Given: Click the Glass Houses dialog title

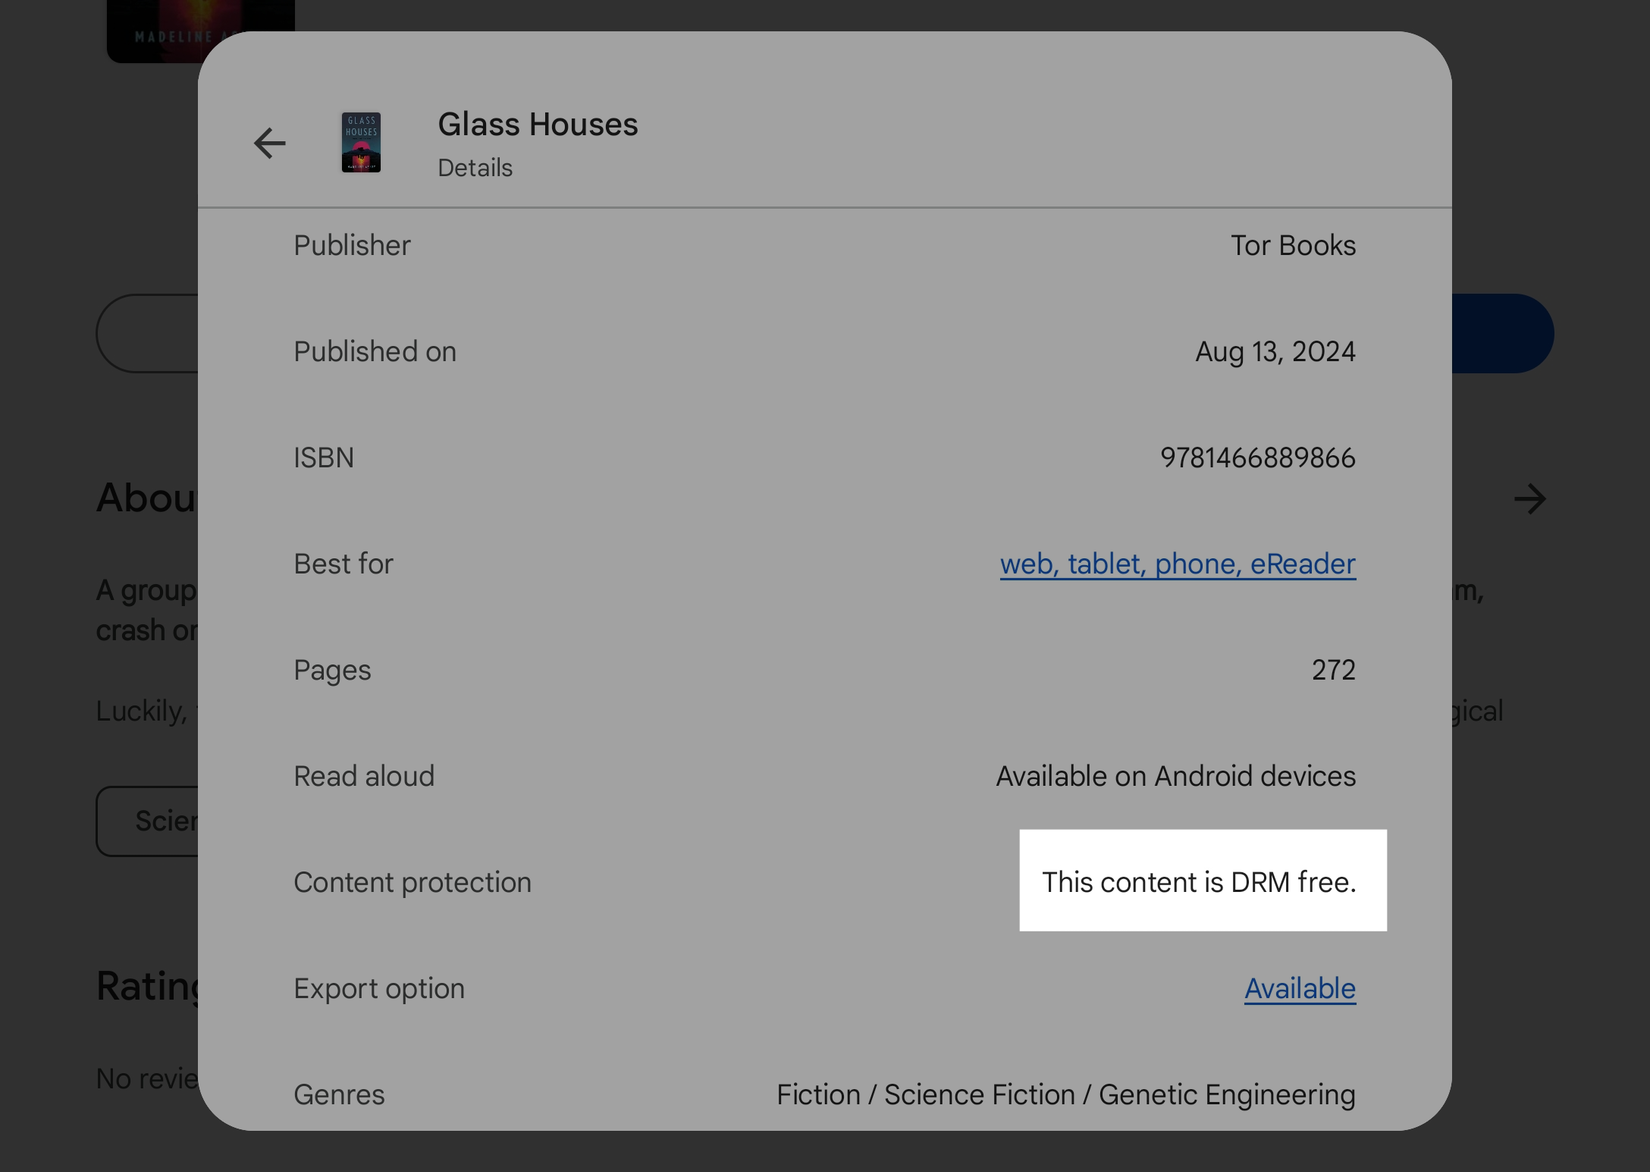Looking at the screenshot, I should tap(537, 125).
